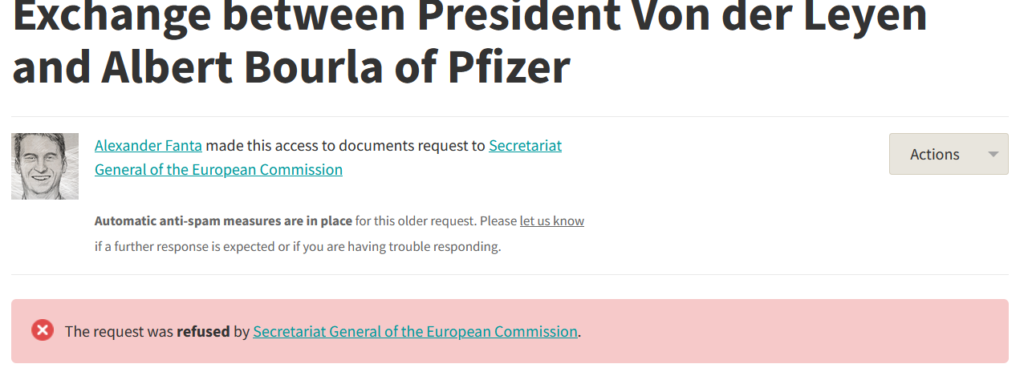Select the bold word 'refused'

[203, 332]
